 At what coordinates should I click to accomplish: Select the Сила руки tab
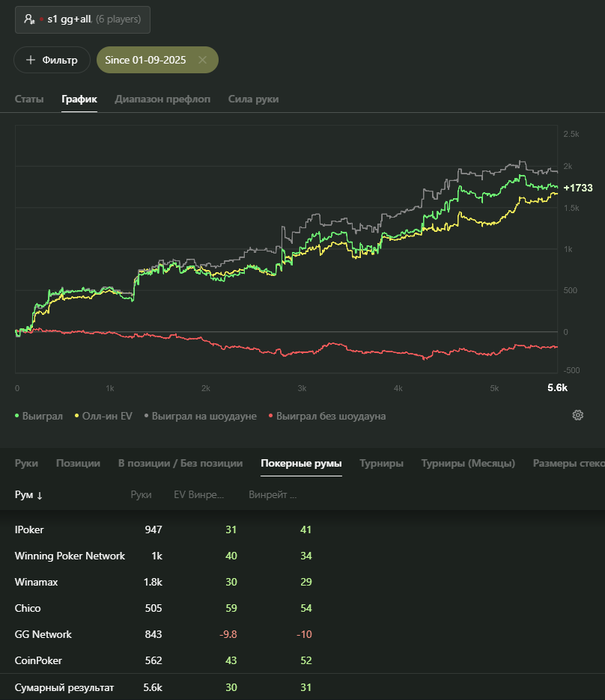(x=253, y=99)
